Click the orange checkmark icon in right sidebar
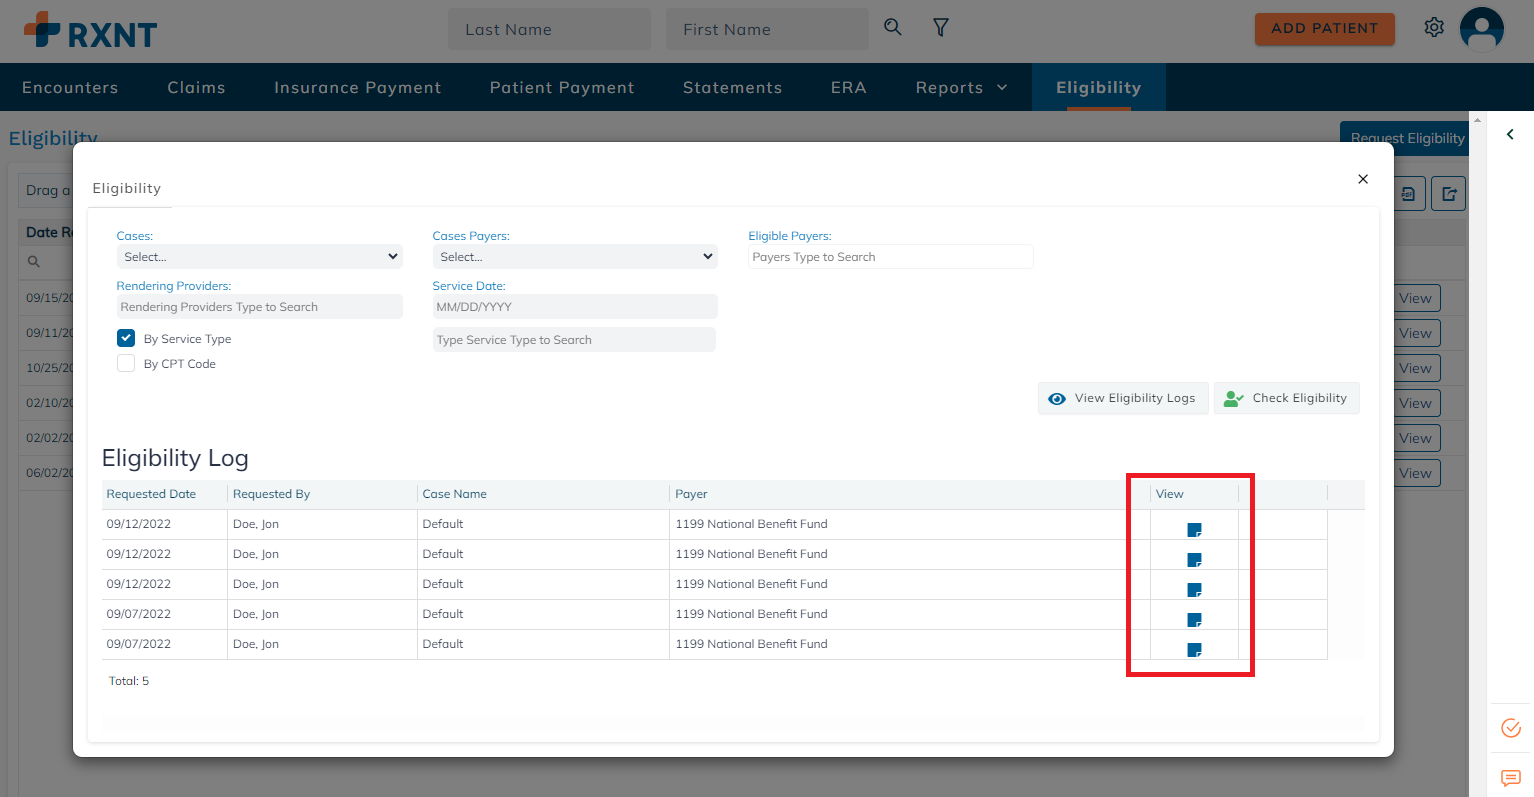Viewport: 1534px width, 797px height. 1510,728
